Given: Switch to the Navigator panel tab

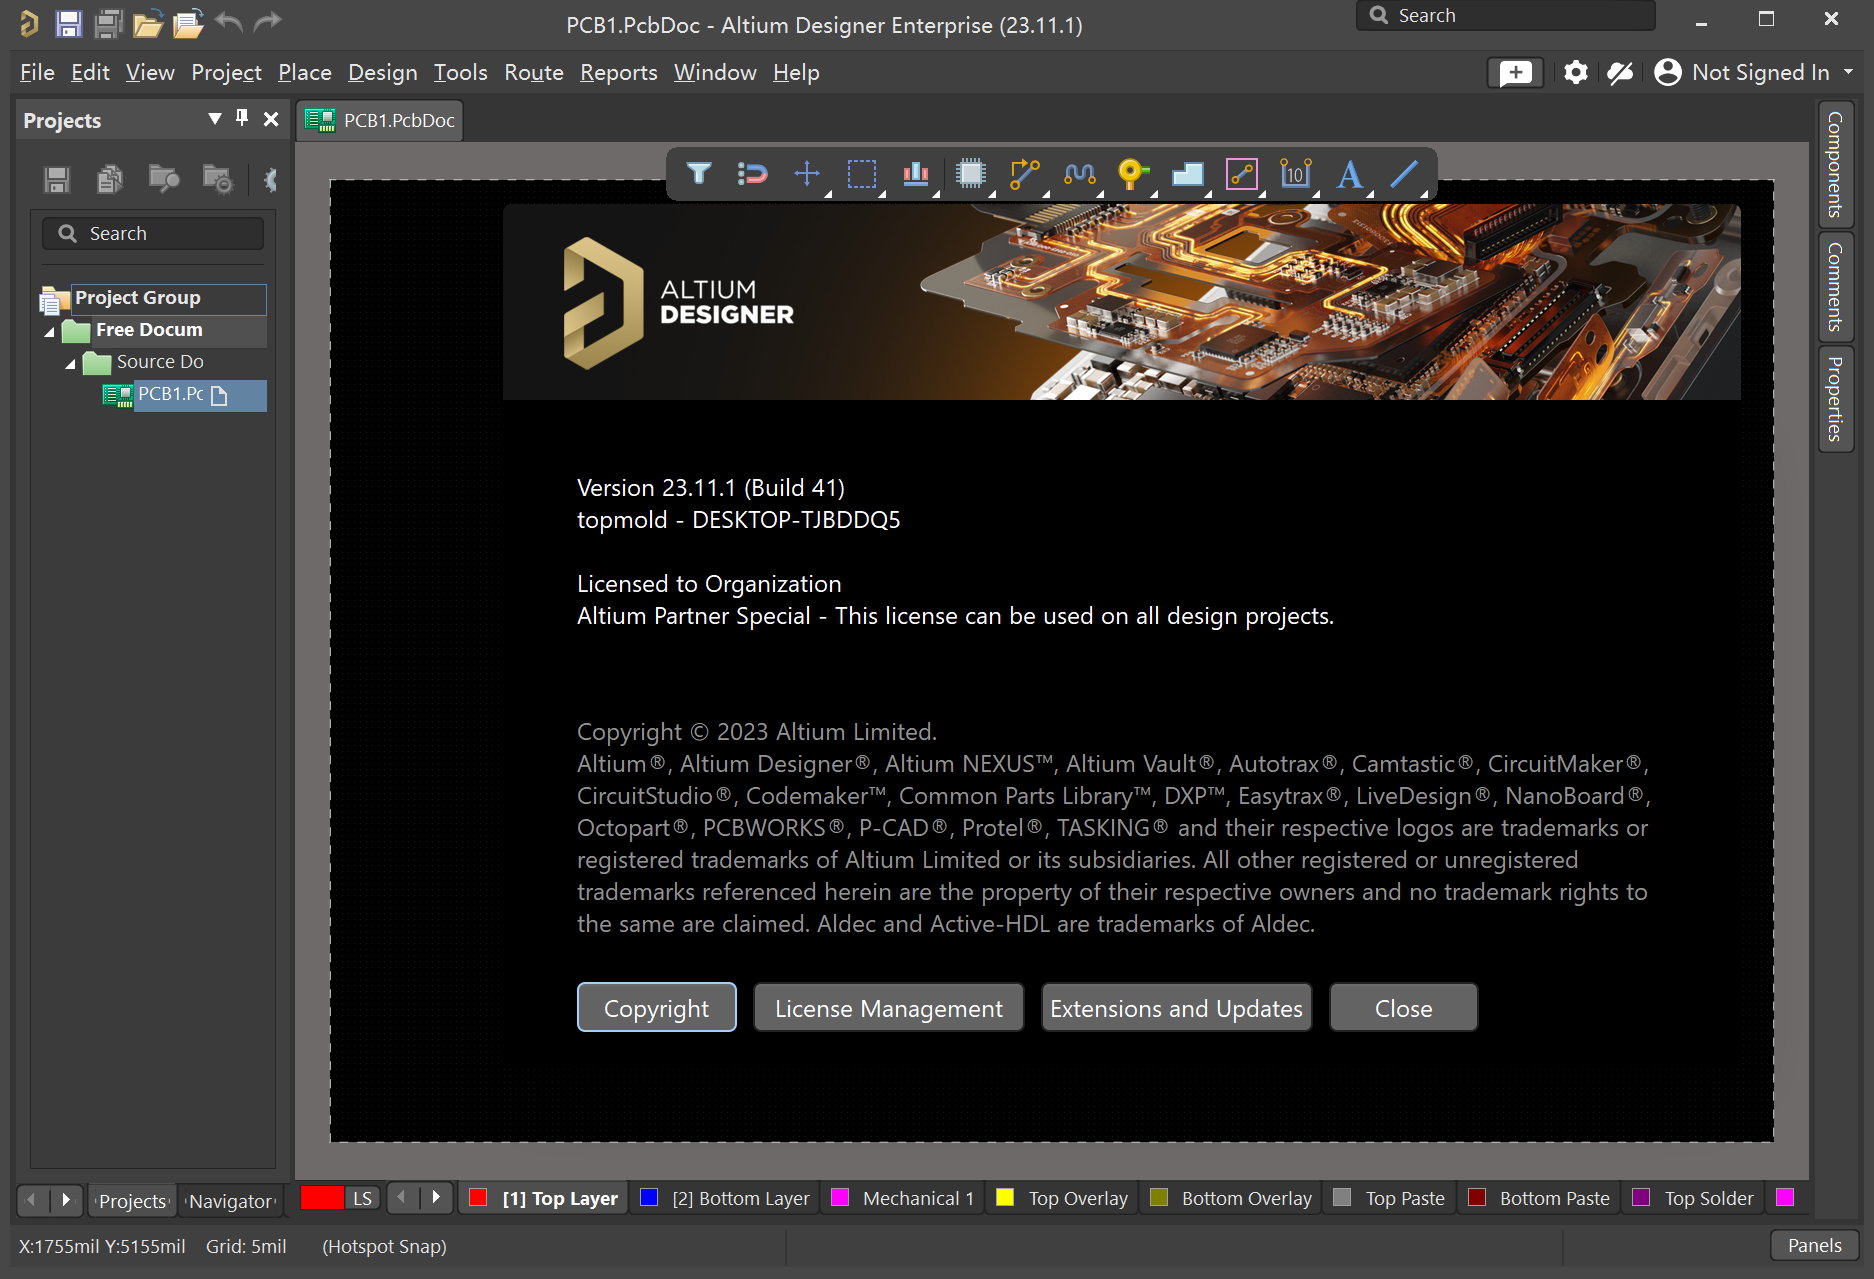Looking at the screenshot, I should [231, 1200].
